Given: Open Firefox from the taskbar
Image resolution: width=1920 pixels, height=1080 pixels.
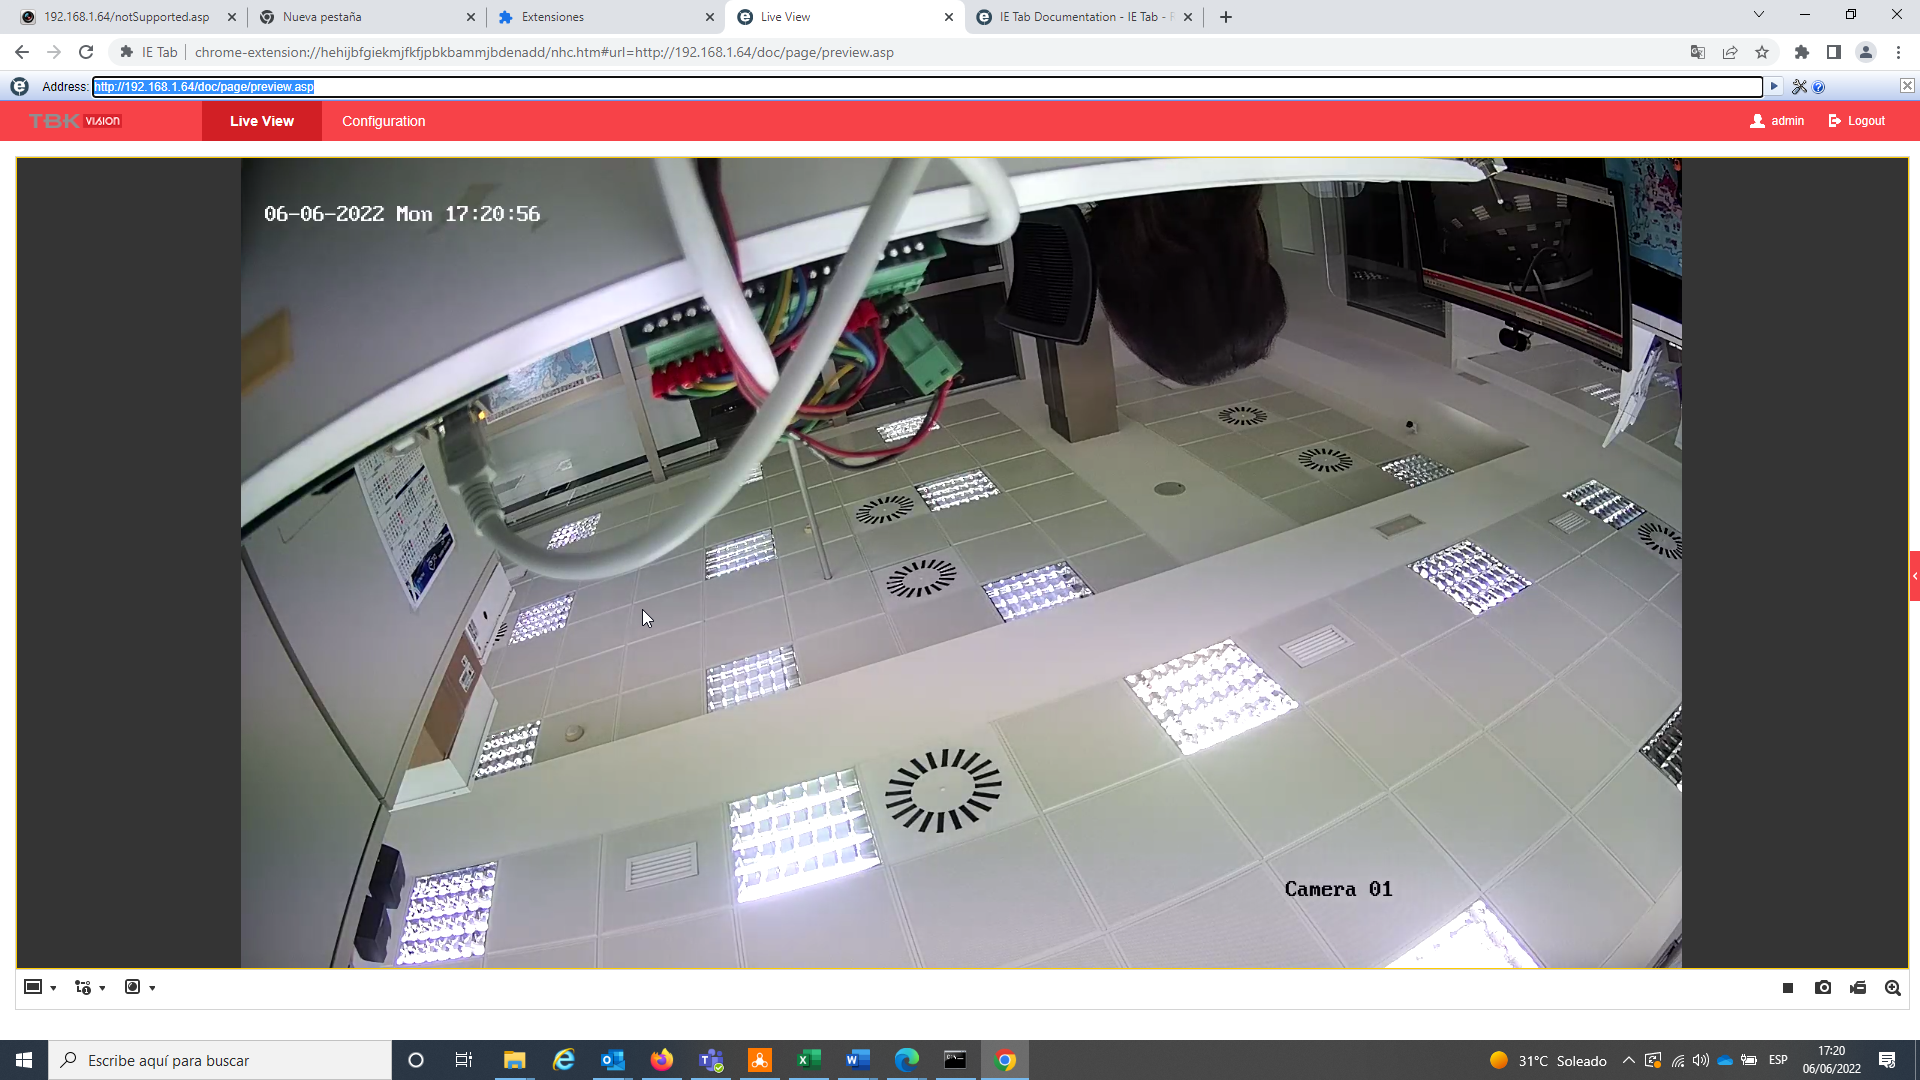Looking at the screenshot, I should pyautogui.click(x=662, y=1060).
